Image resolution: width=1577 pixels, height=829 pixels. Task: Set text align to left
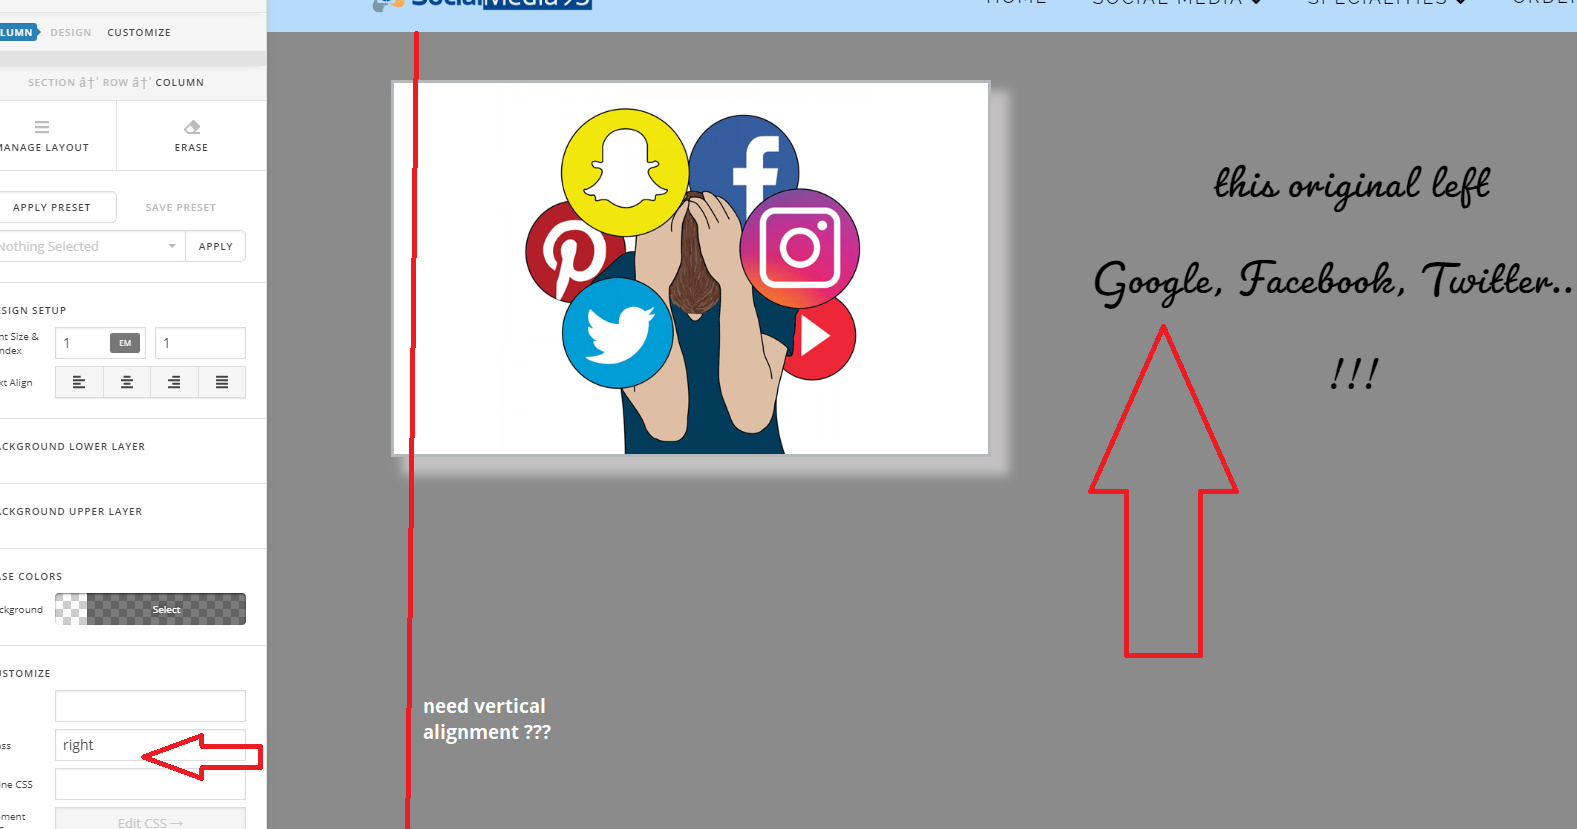click(x=79, y=382)
